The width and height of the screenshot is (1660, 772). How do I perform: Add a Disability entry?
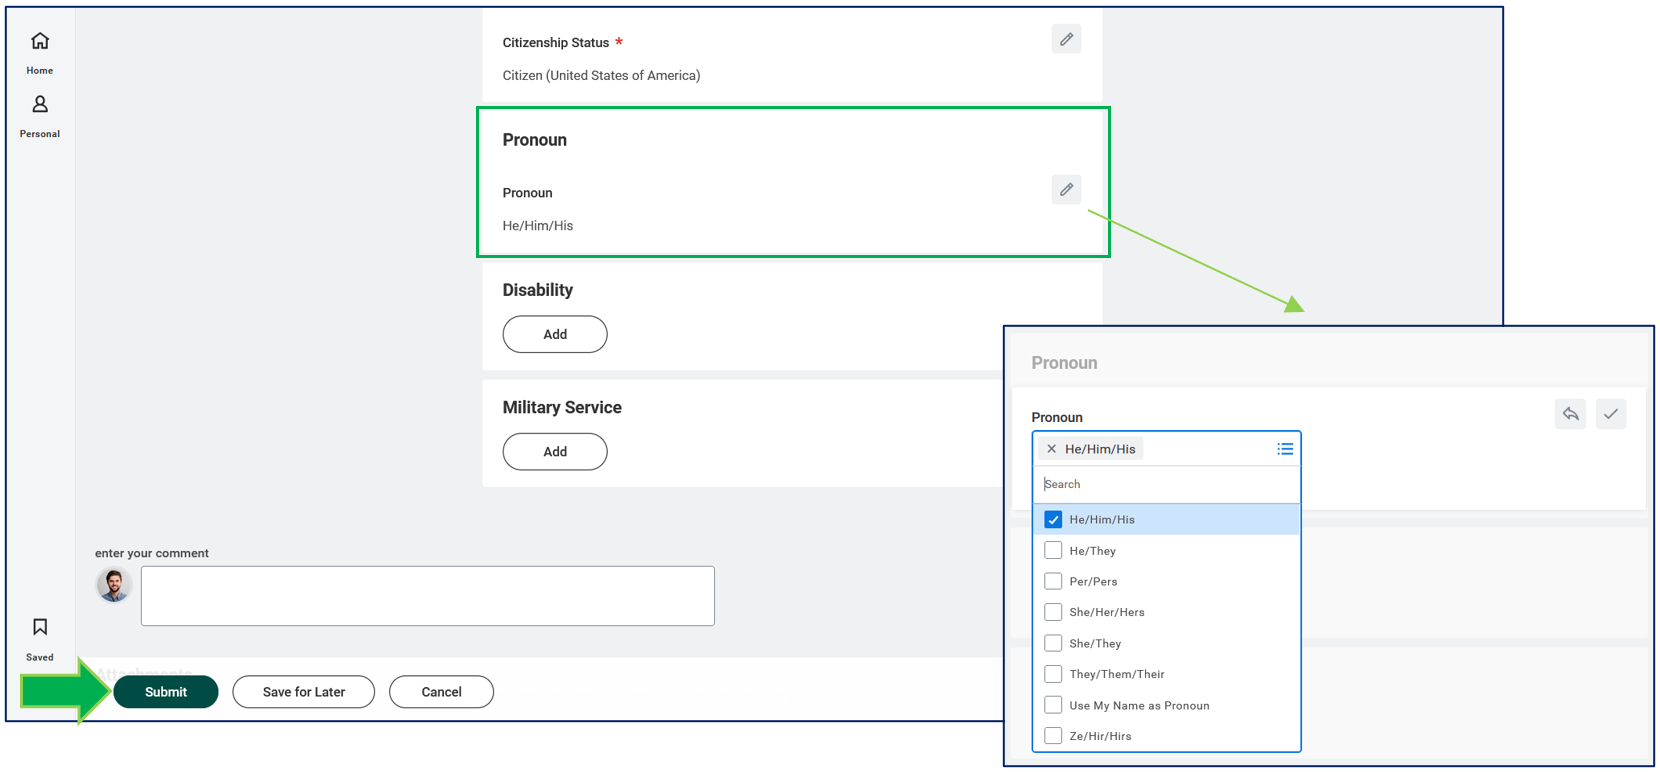tap(555, 334)
